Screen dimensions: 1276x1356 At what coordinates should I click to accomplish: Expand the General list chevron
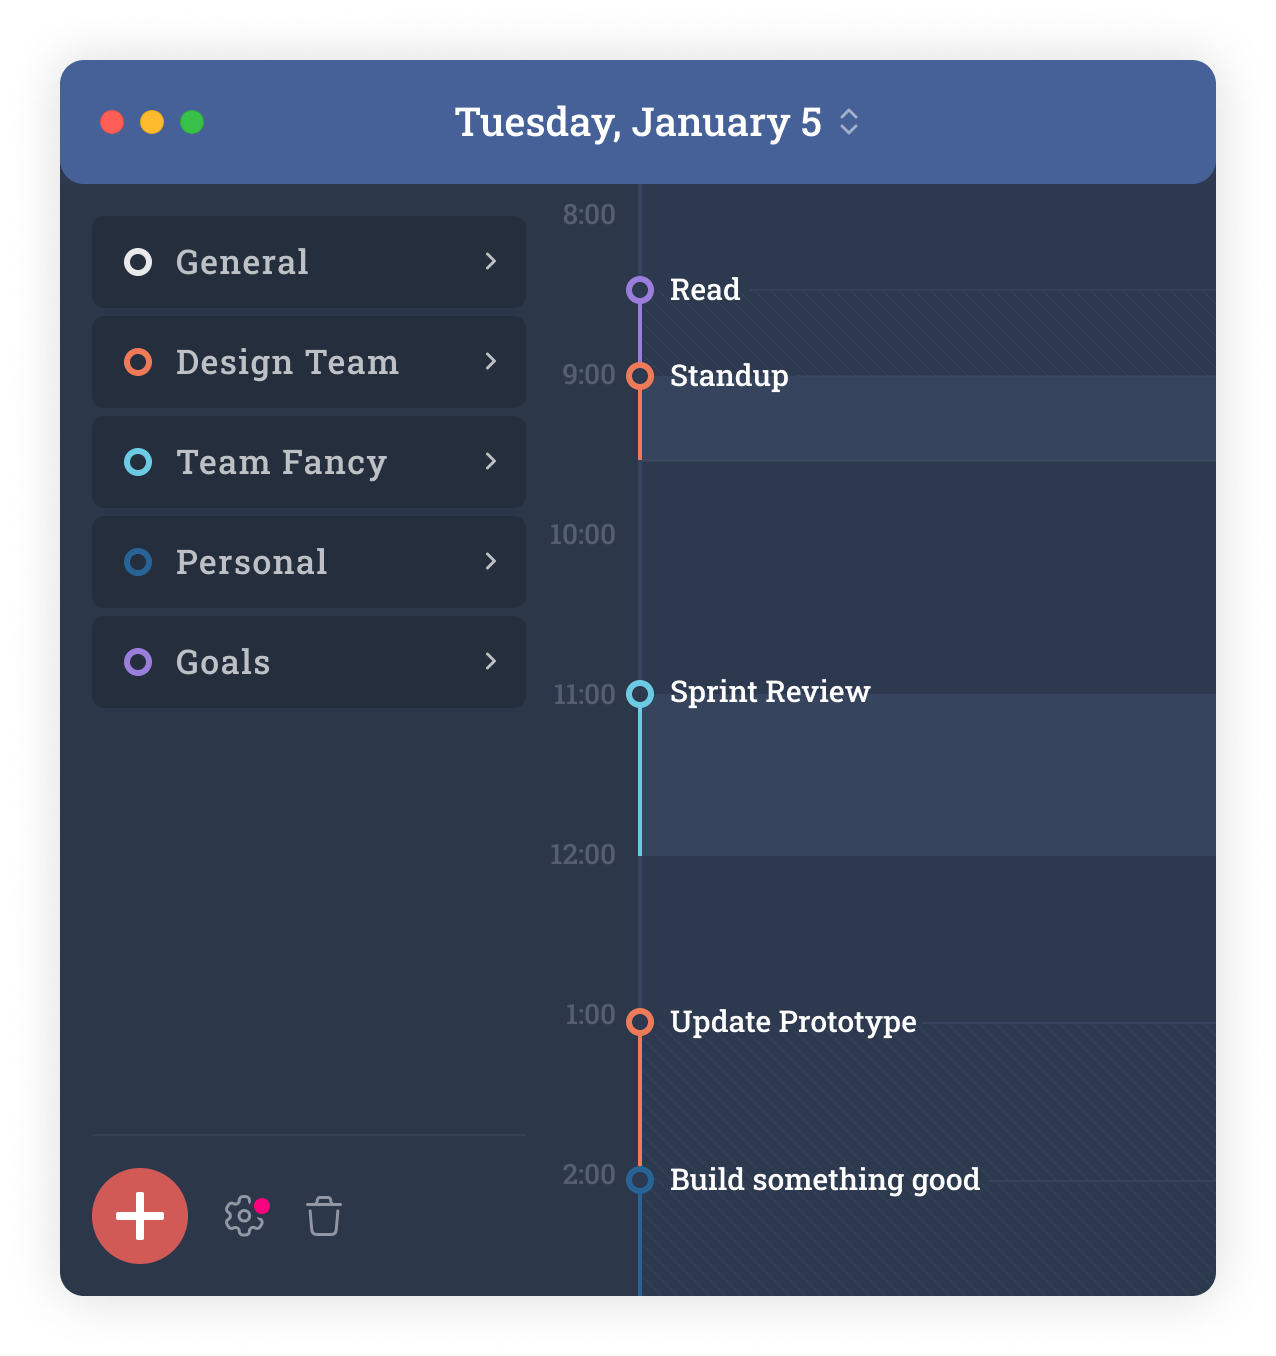[x=490, y=261]
